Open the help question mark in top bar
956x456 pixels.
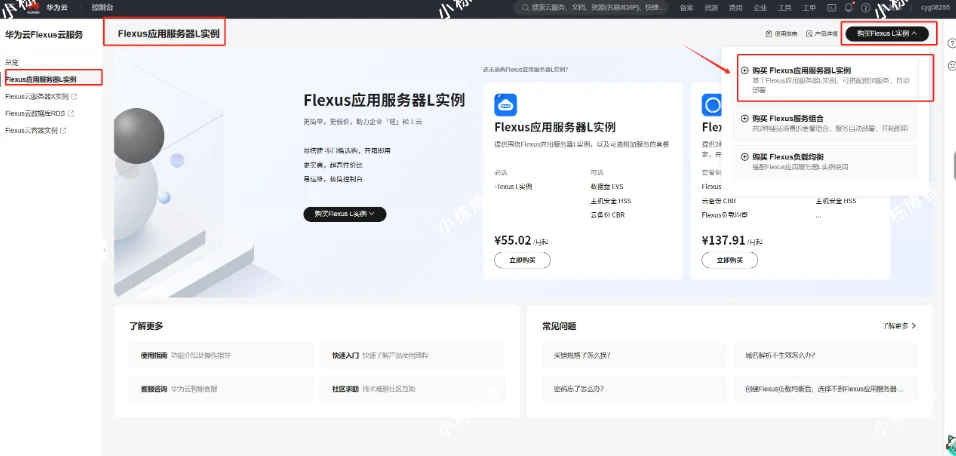865,8
